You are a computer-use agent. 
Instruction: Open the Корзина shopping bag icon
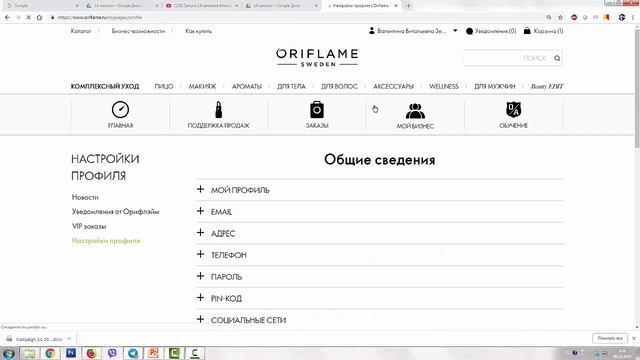(x=527, y=31)
